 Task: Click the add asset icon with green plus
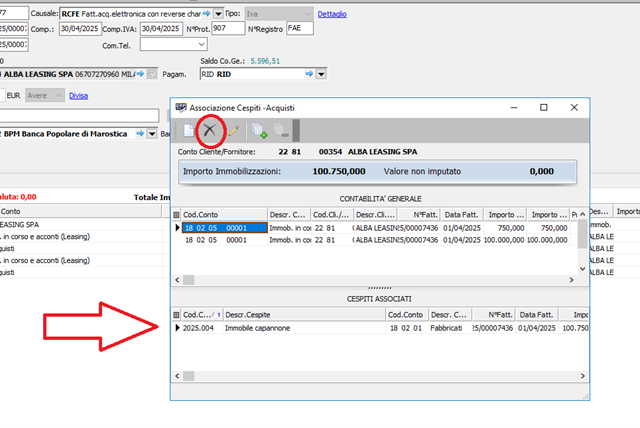coord(260,130)
